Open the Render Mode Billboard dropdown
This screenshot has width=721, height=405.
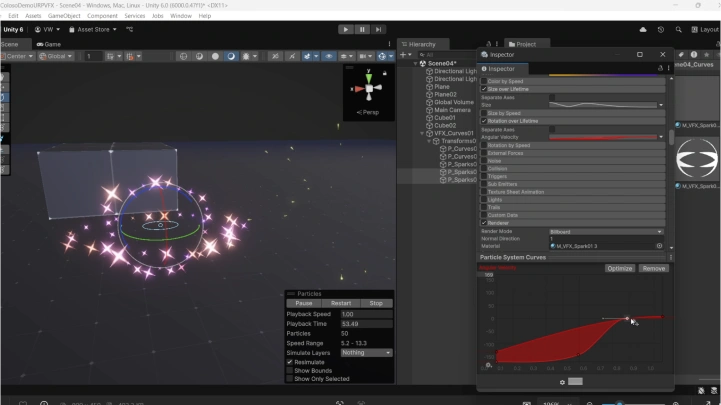pos(606,232)
